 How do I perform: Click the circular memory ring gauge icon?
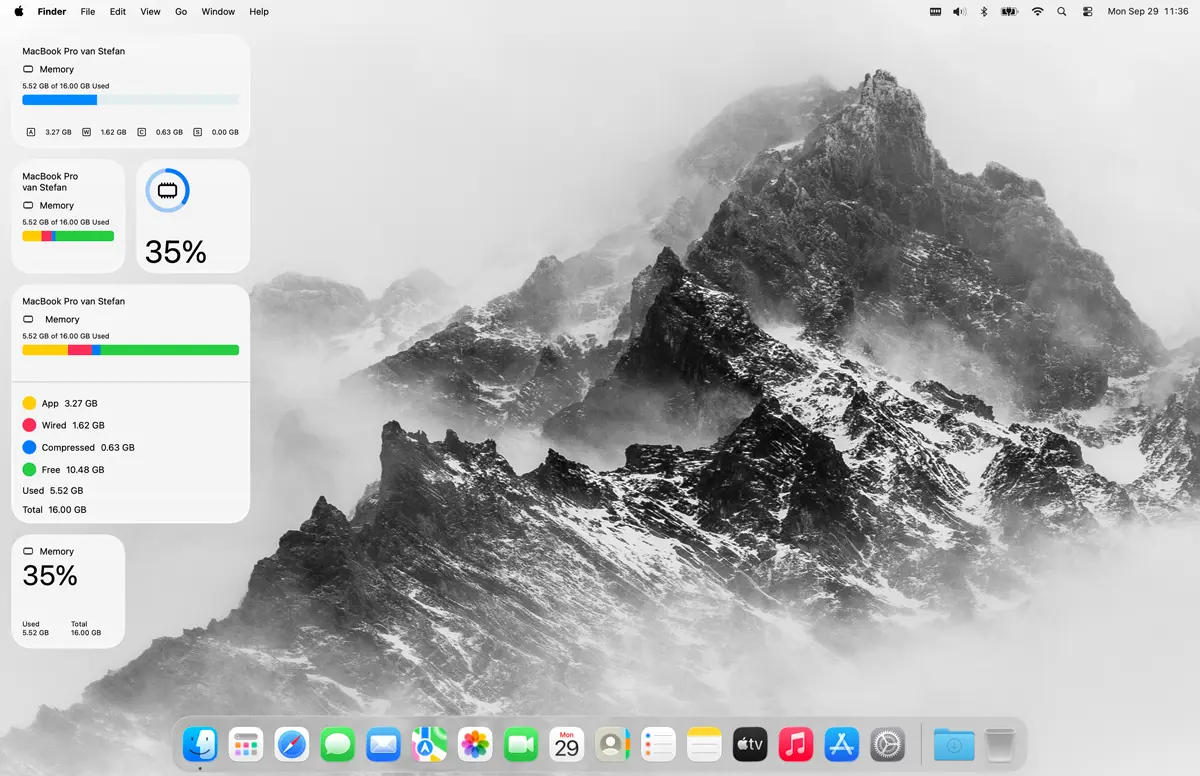[x=167, y=190]
